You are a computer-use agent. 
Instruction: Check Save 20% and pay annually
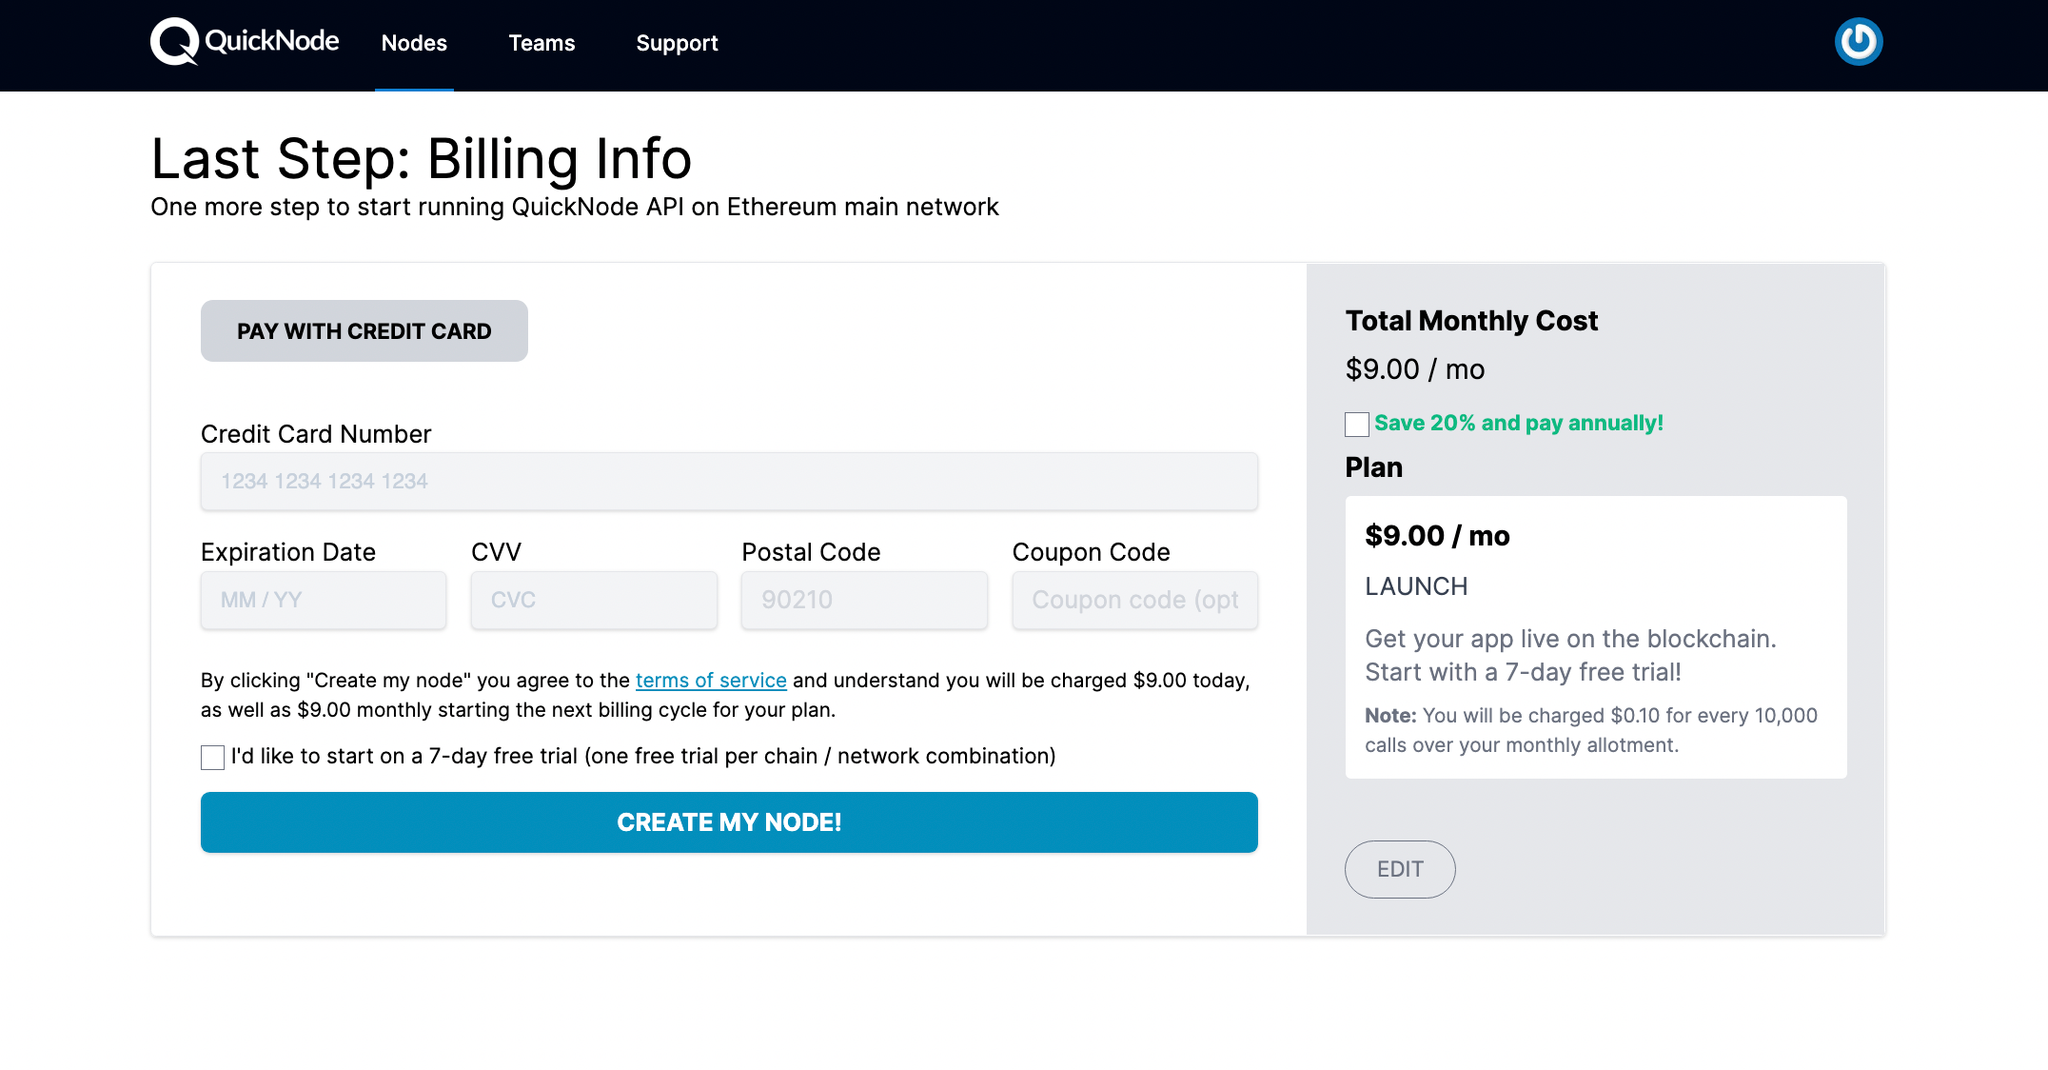1357,424
